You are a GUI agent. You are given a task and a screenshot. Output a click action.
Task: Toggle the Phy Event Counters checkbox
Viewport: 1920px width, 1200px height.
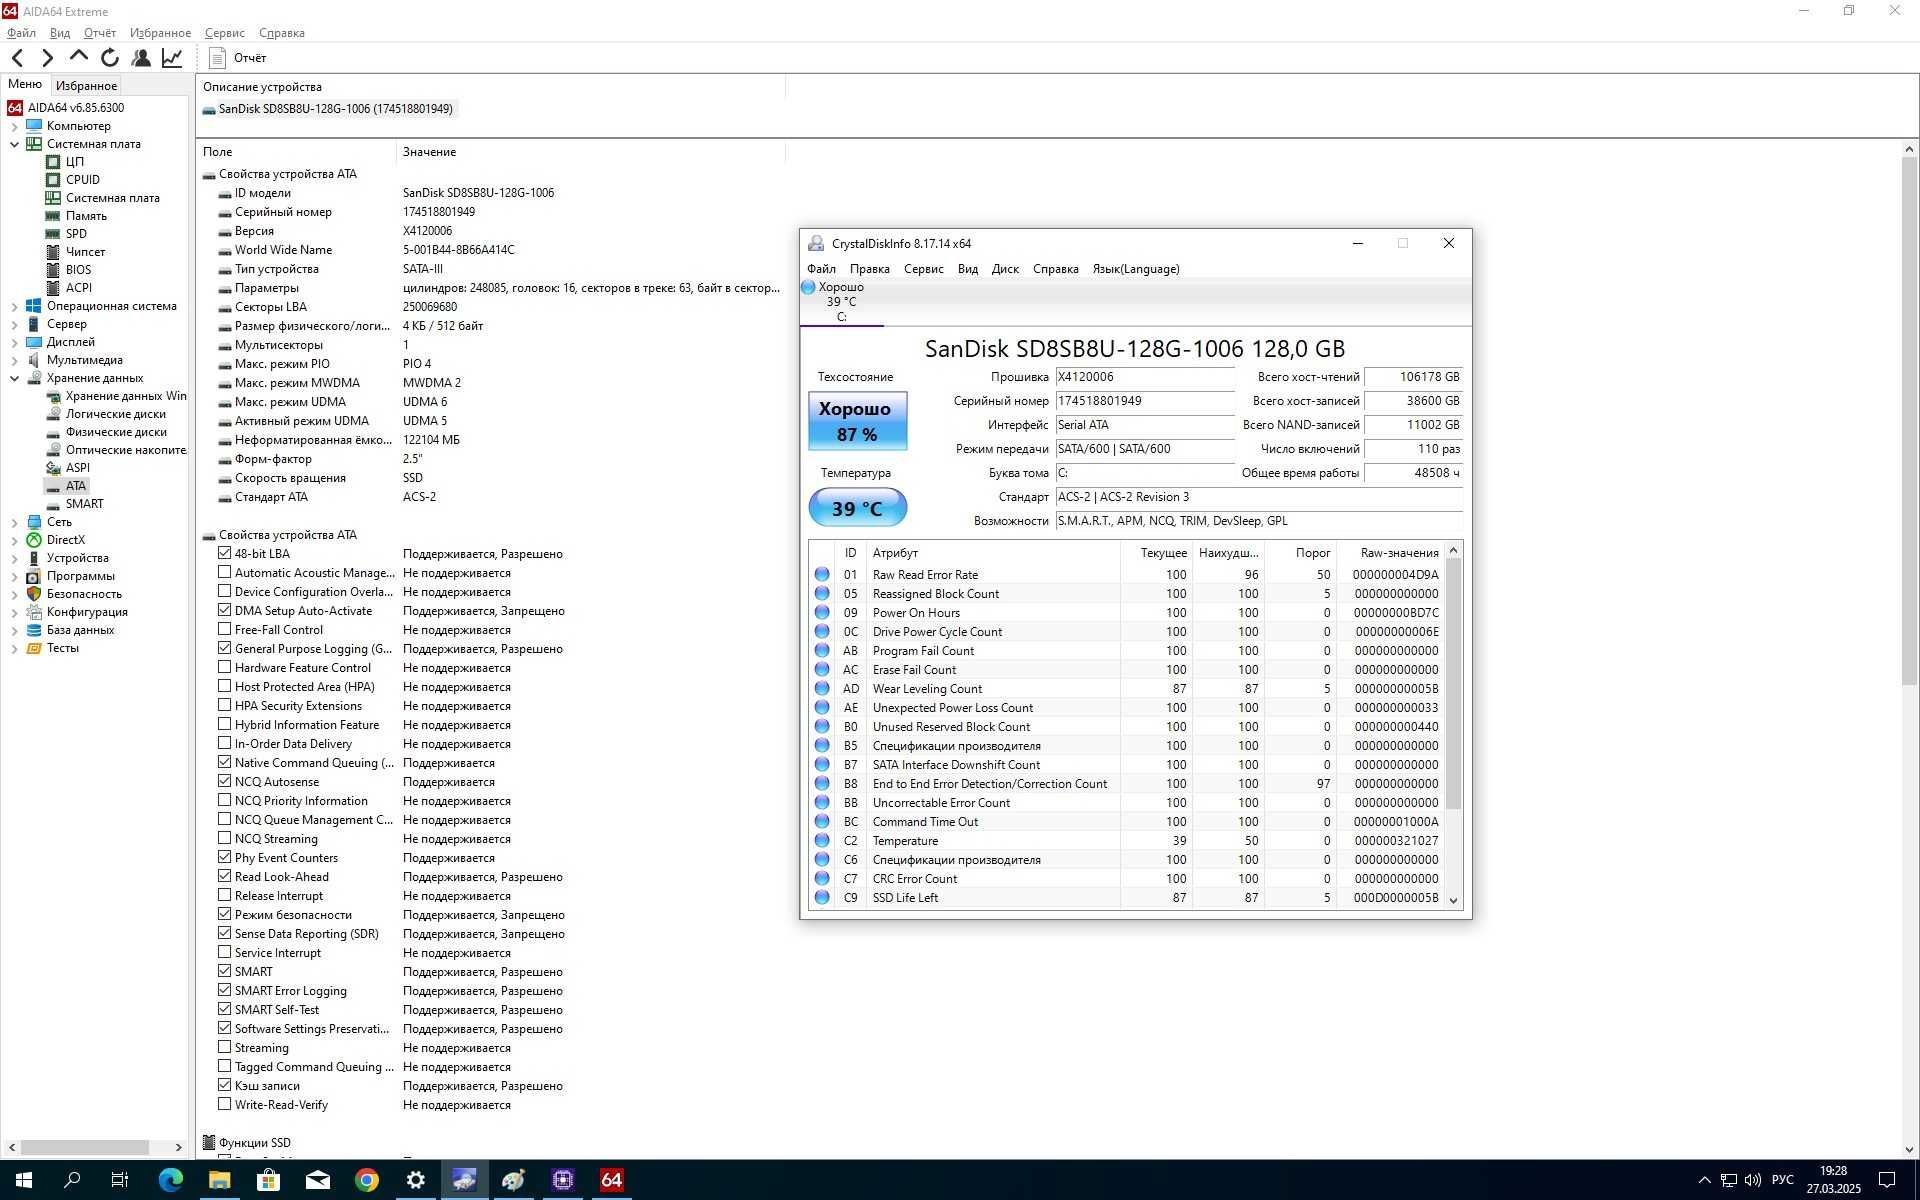pos(224,857)
